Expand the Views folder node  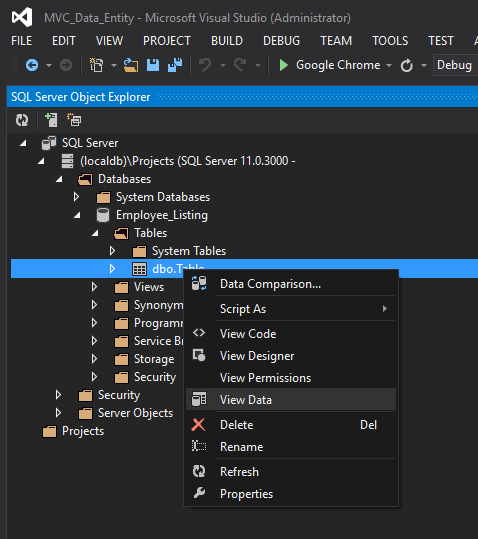pos(94,287)
